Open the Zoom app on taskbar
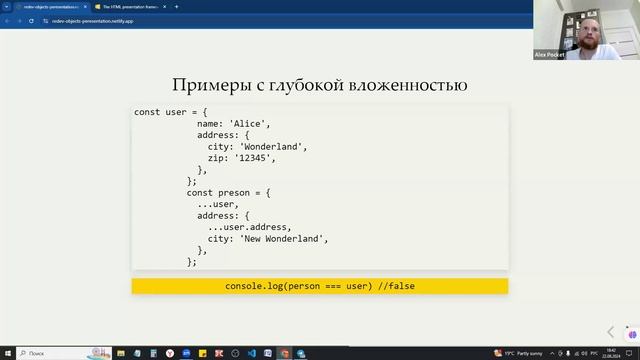Screen dimensions: 640x360 click(x=186, y=353)
